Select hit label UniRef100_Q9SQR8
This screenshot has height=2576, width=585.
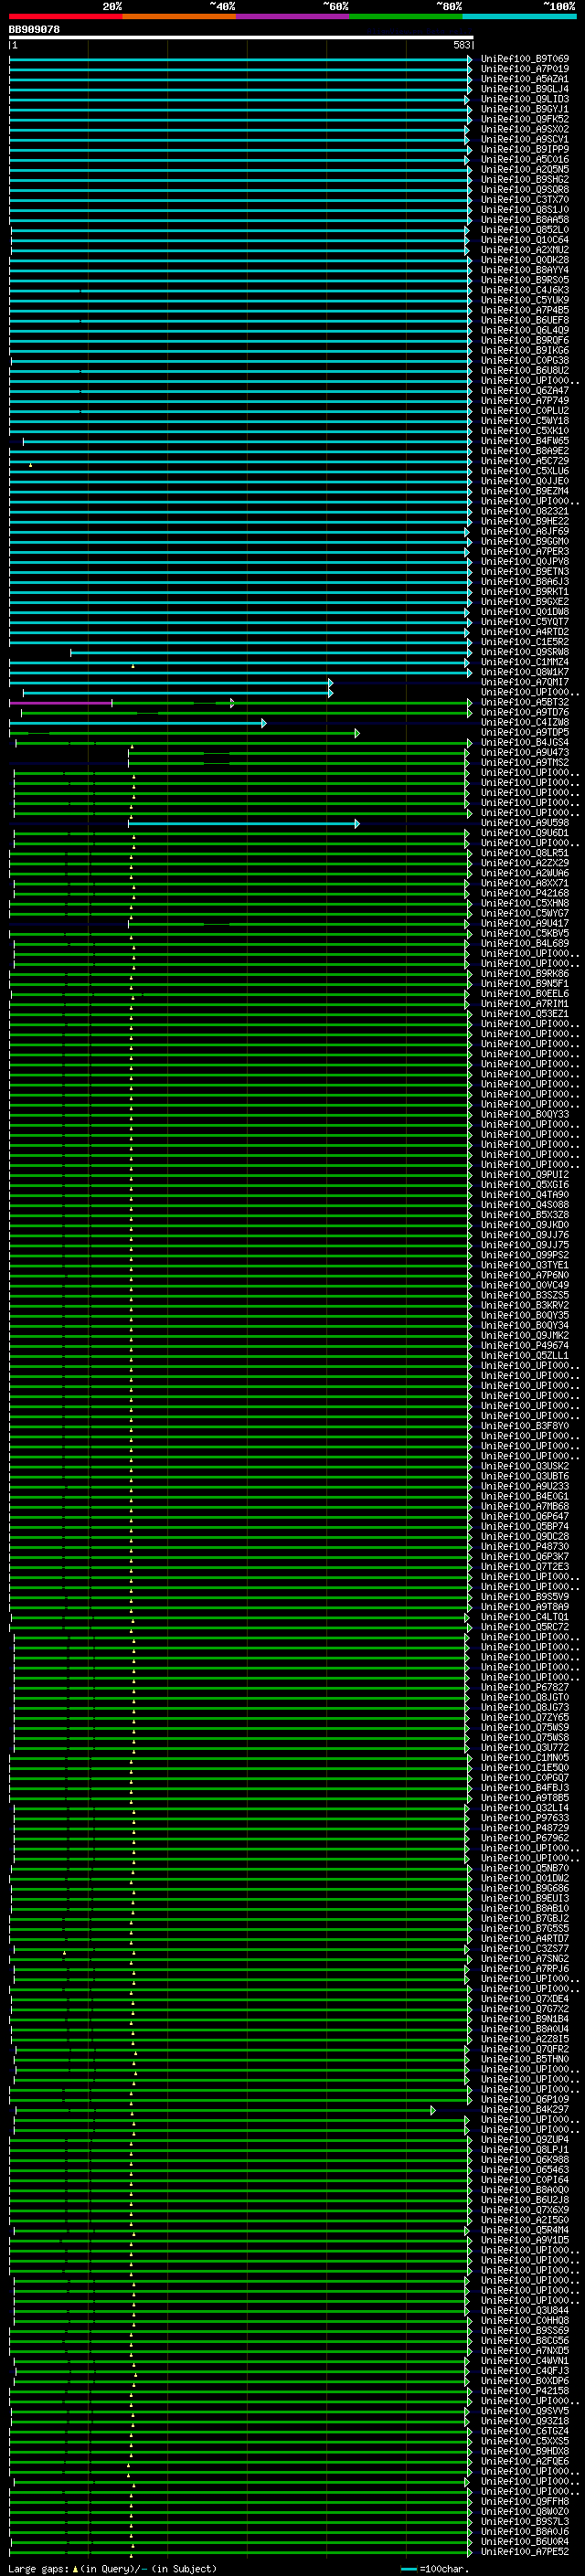[525, 190]
